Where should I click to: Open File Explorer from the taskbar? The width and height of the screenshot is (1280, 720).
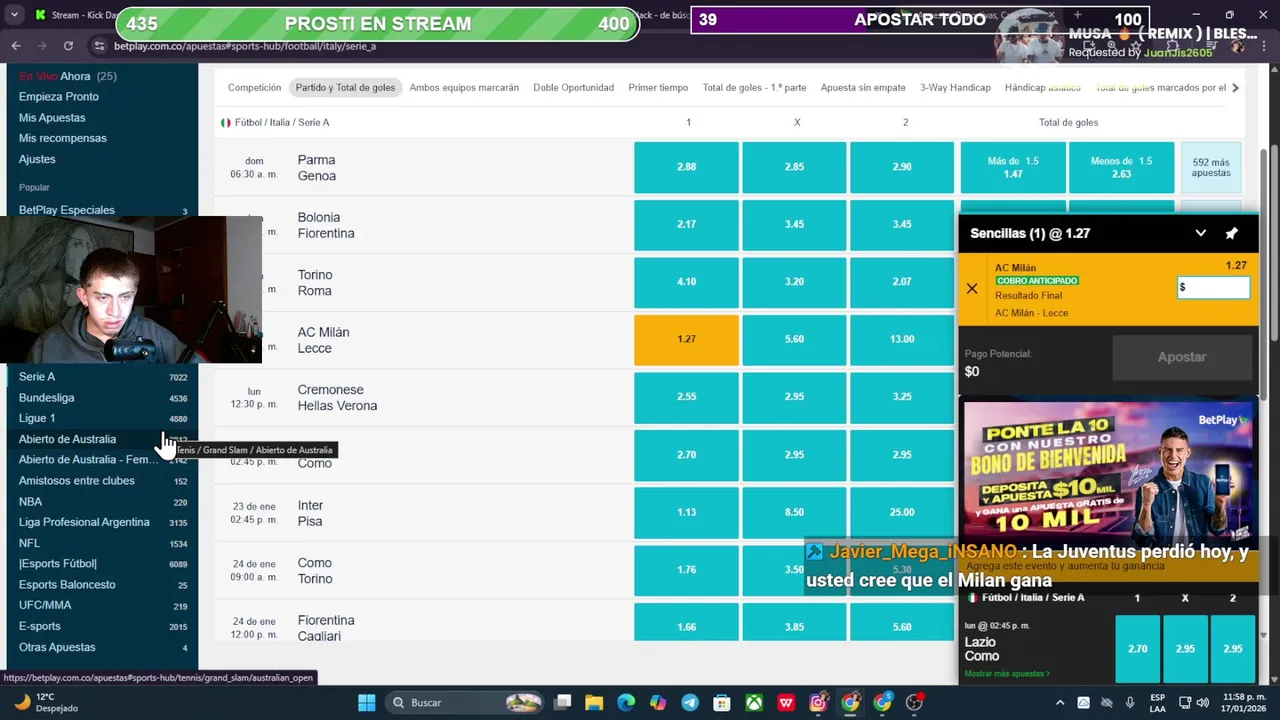point(594,702)
